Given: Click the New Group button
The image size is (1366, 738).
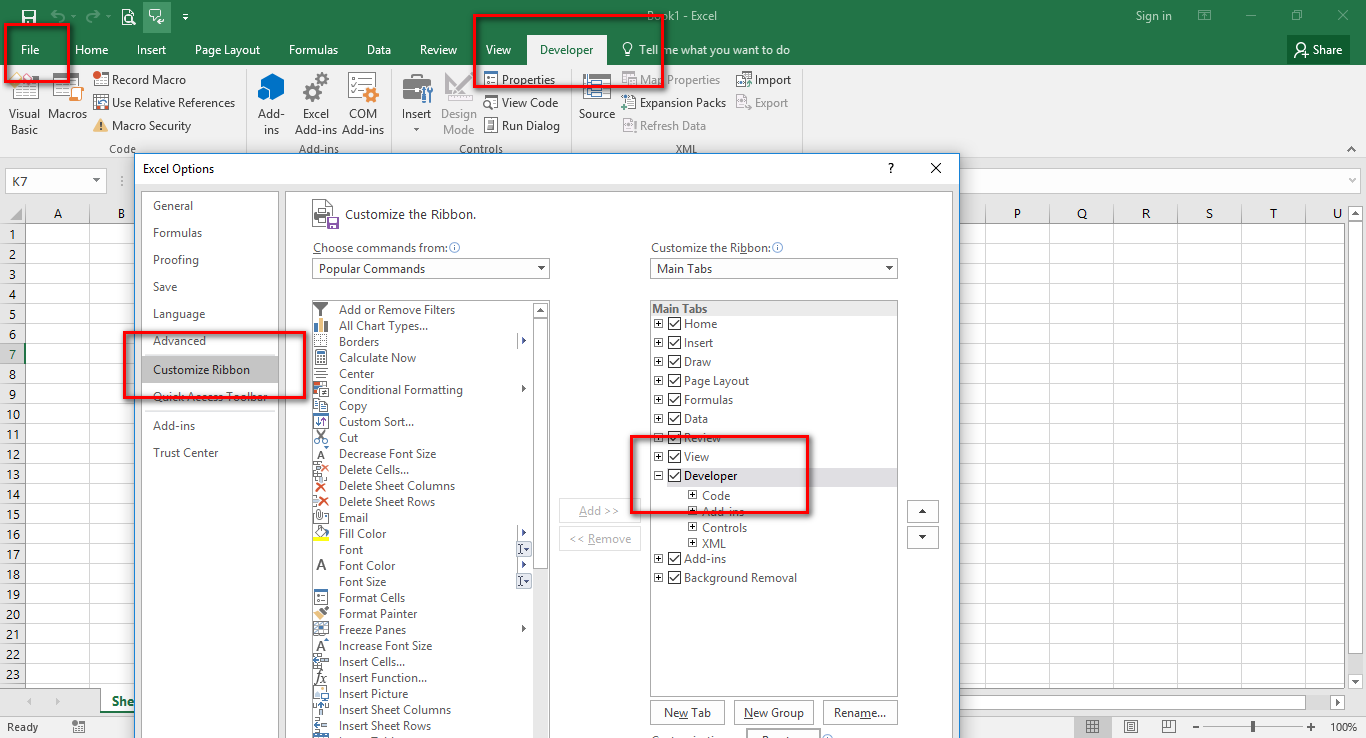Looking at the screenshot, I should pos(774,712).
